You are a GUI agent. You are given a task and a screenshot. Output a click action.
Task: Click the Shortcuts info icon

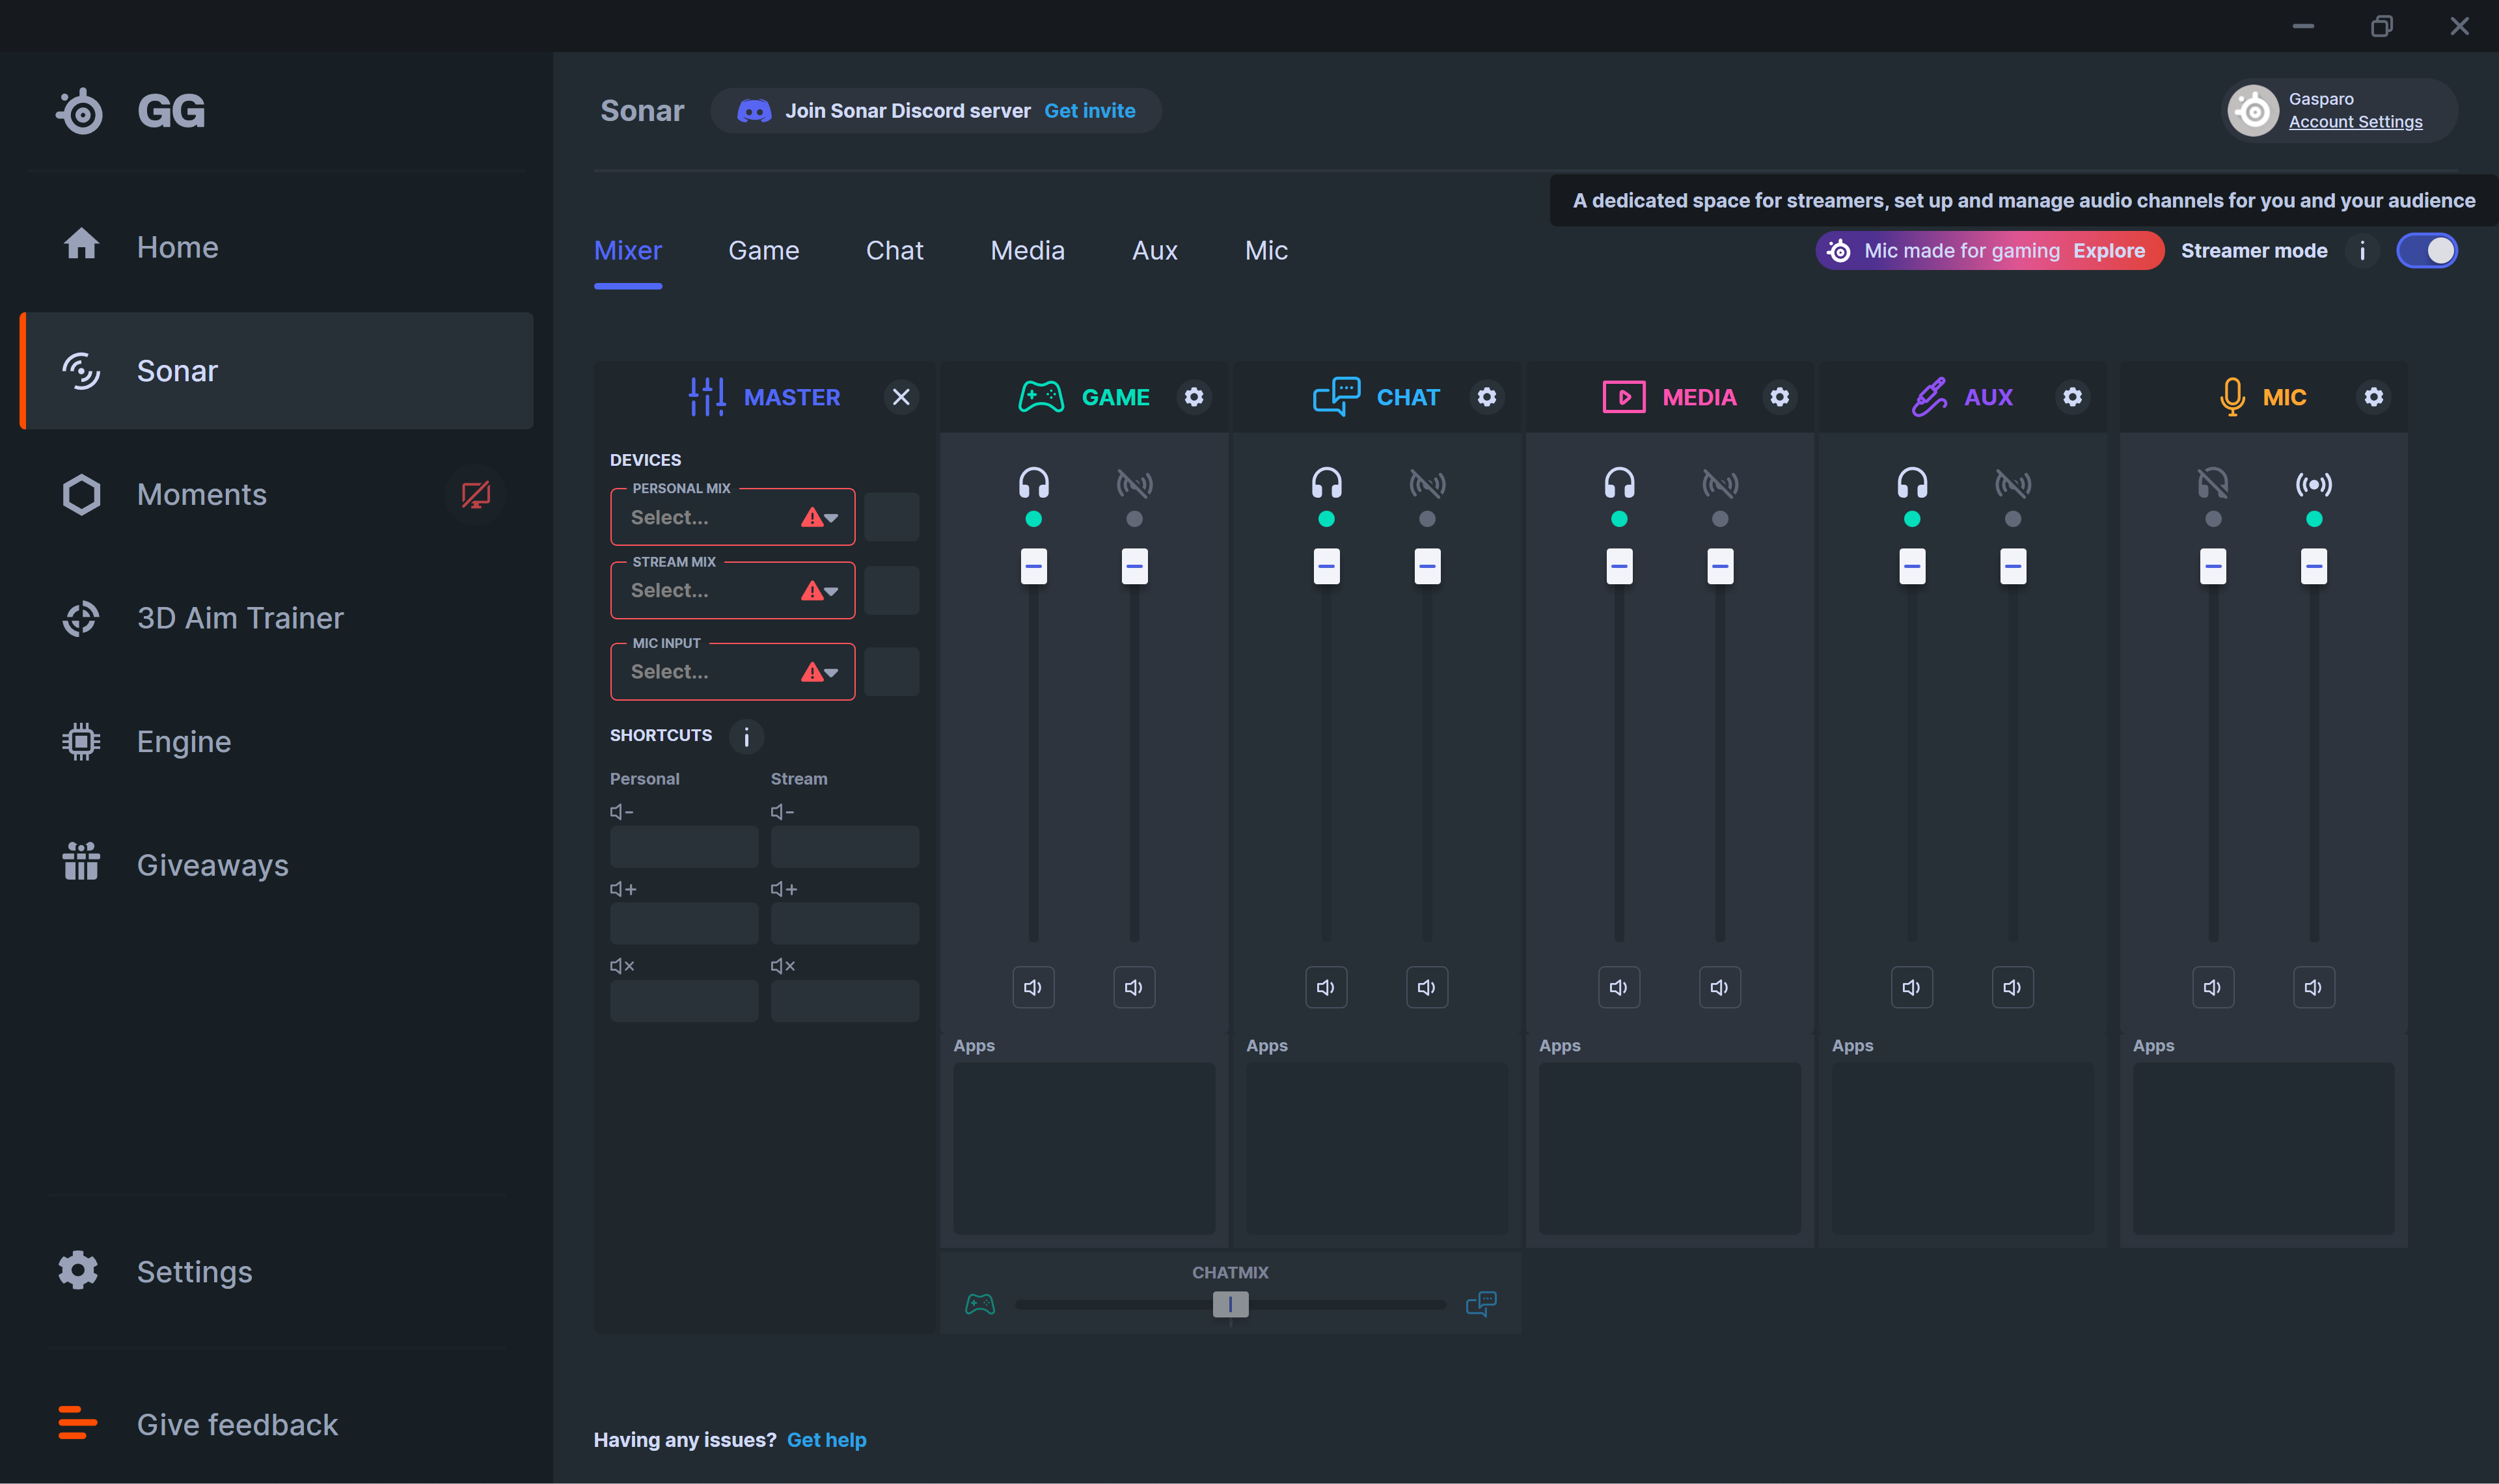coord(747,736)
